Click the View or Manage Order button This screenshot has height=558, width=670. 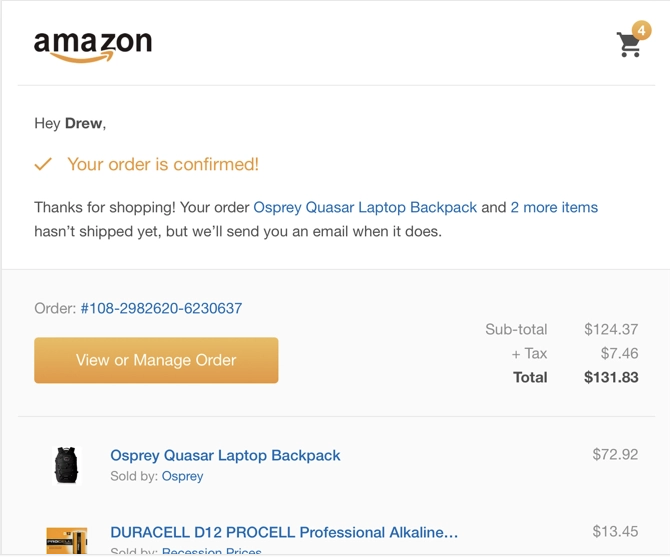tap(156, 360)
